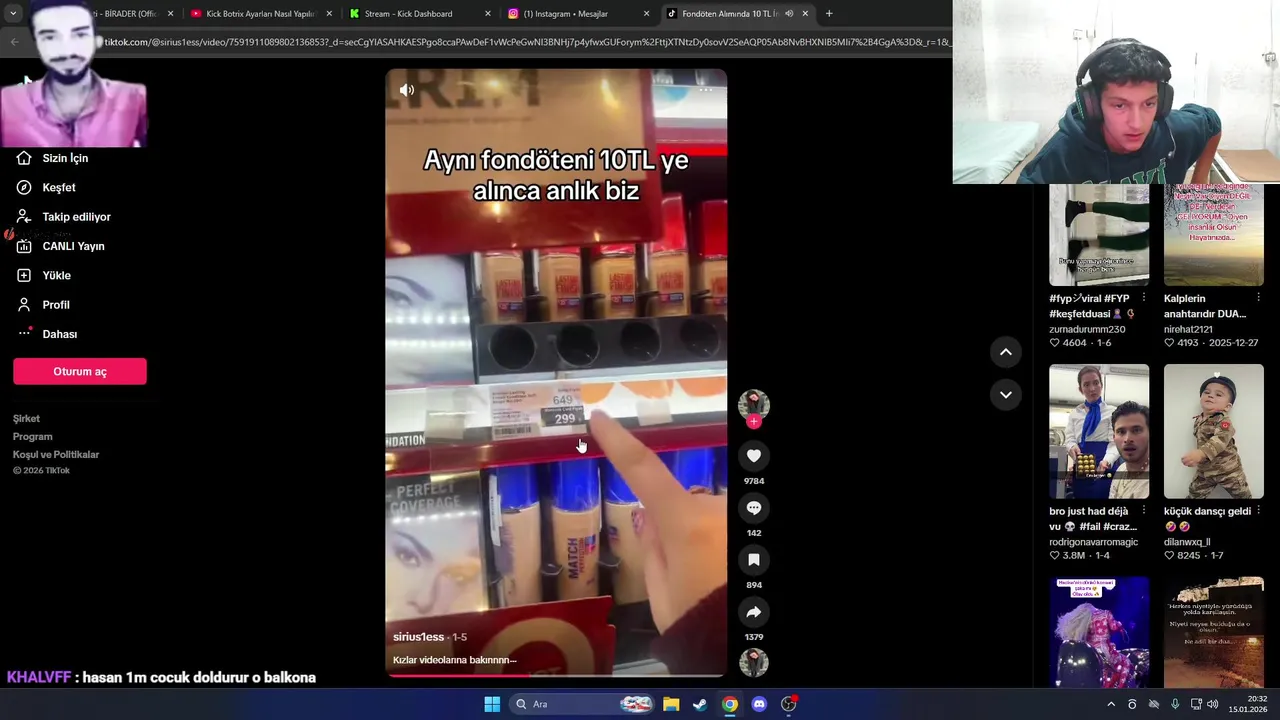Like the video with heart icon
The width and height of the screenshot is (1280, 720).
tap(754, 456)
